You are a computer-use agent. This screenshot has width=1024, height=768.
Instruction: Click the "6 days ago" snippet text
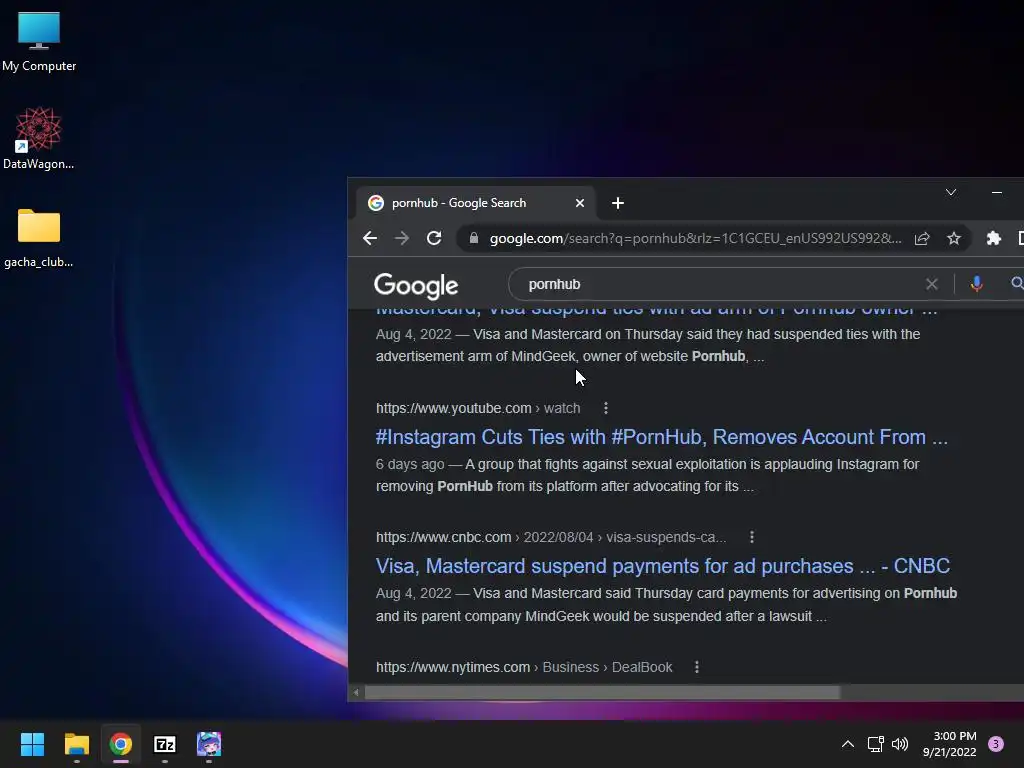[x=409, y=464]
